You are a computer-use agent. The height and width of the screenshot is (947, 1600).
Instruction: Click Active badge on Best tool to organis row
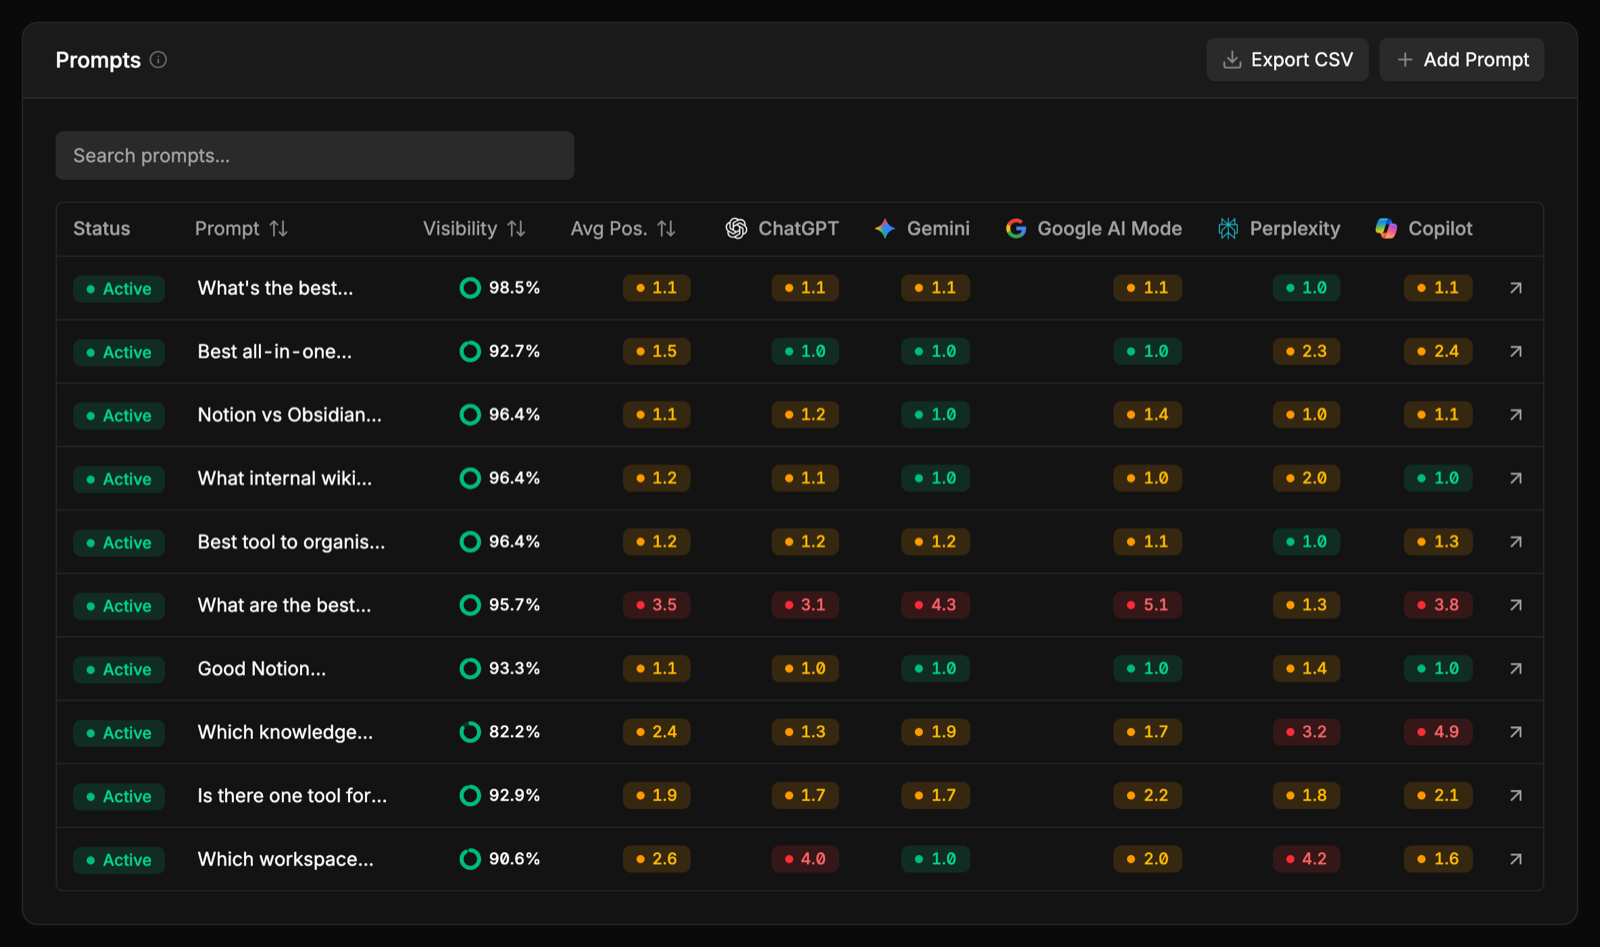(x=119, y=543)
